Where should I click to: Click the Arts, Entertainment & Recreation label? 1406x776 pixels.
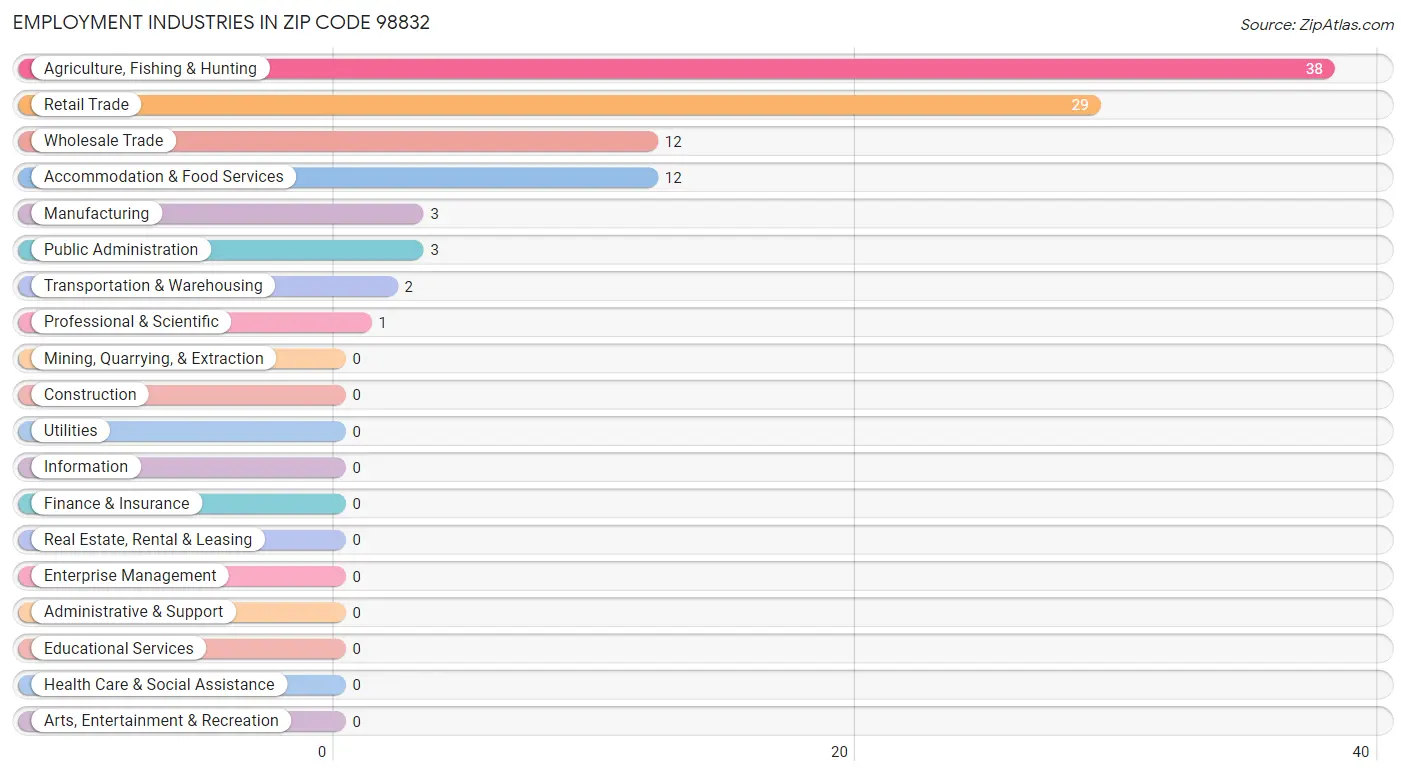(x=161, y=720)
